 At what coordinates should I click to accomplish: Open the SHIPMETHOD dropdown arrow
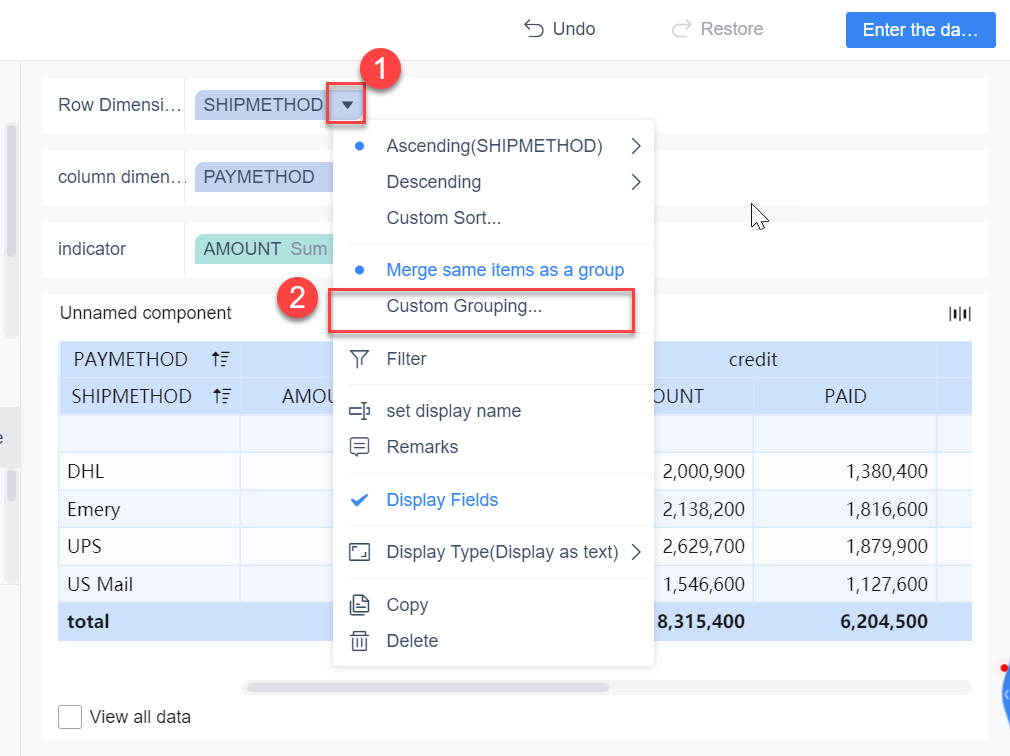pyautogui.click(x=347, y=105)
